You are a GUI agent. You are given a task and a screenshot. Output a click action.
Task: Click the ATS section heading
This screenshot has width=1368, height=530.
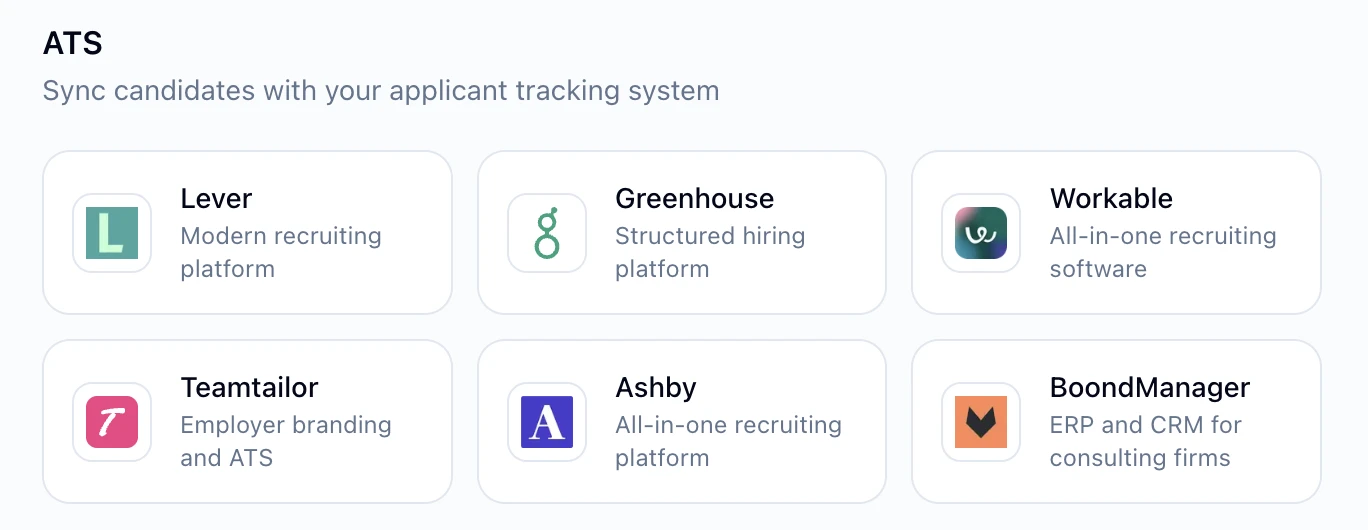point(73,44)
